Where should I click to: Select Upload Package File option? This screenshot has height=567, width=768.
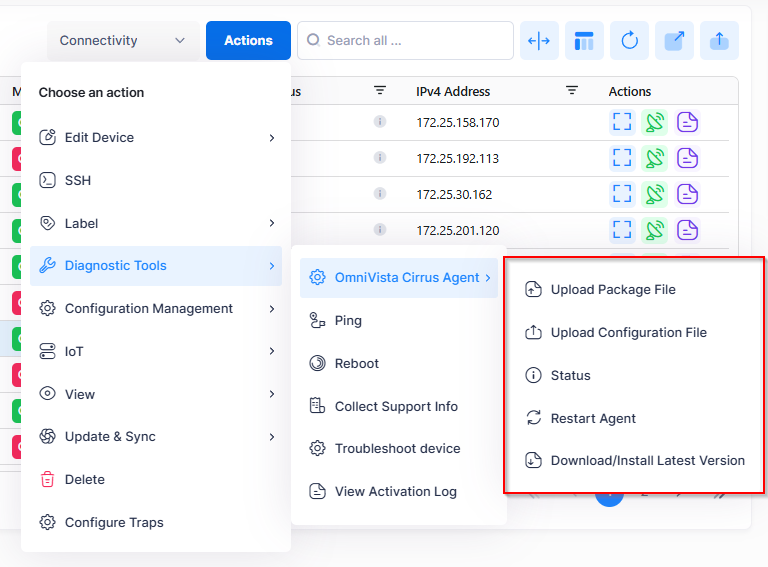[613, 290]
